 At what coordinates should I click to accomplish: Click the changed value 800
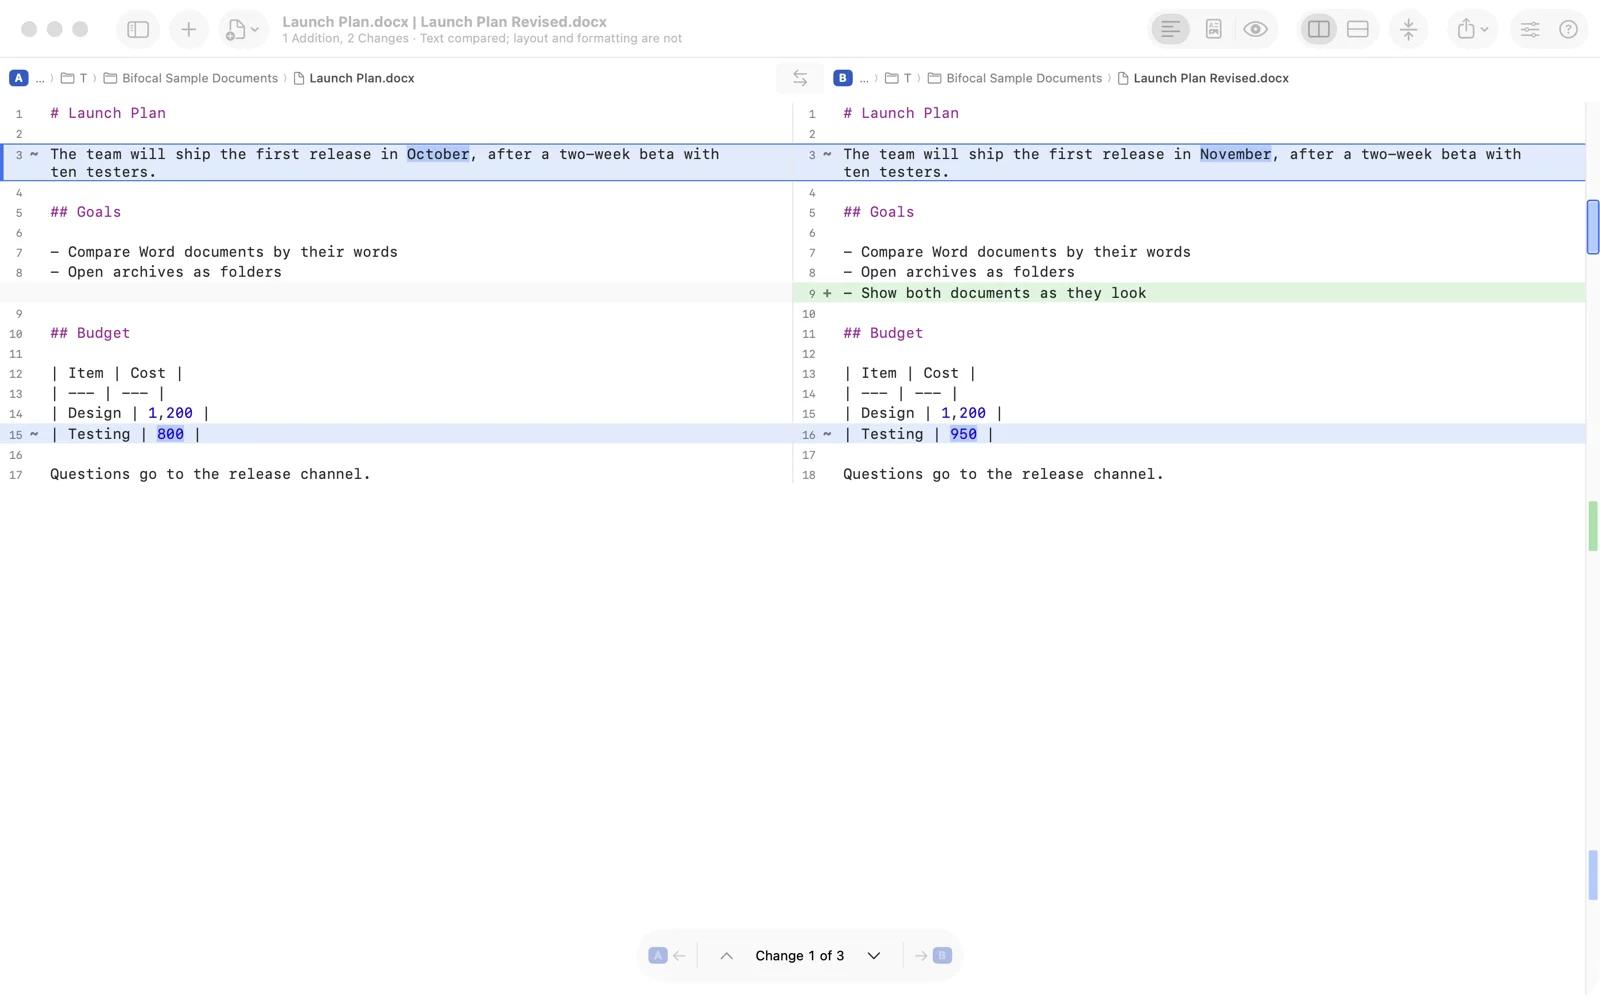(170, 434)
